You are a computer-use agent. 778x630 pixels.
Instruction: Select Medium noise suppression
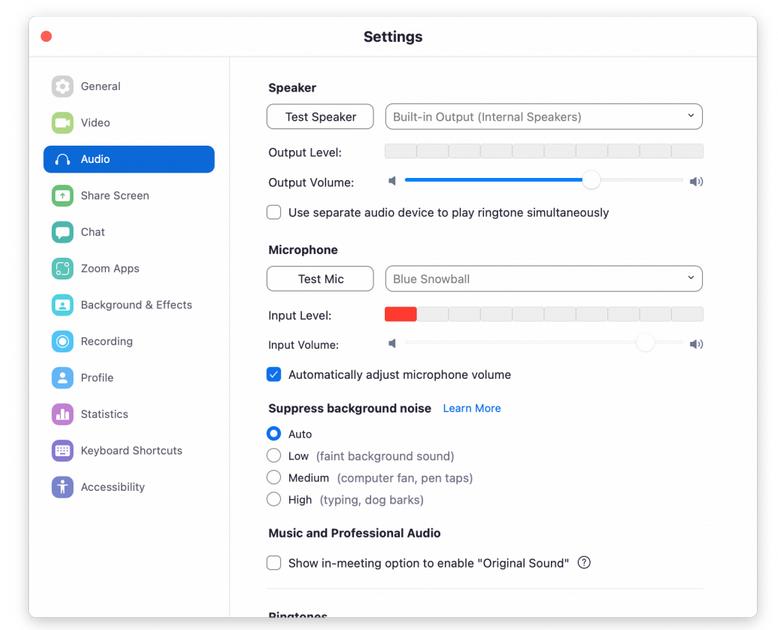click(274, 477)
